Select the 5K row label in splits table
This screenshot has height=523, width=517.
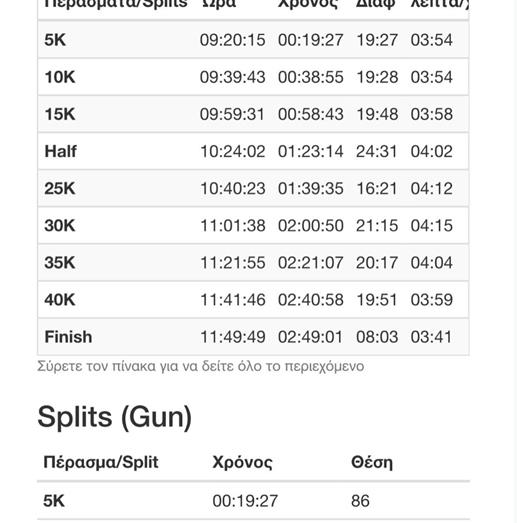pos(55,40)
